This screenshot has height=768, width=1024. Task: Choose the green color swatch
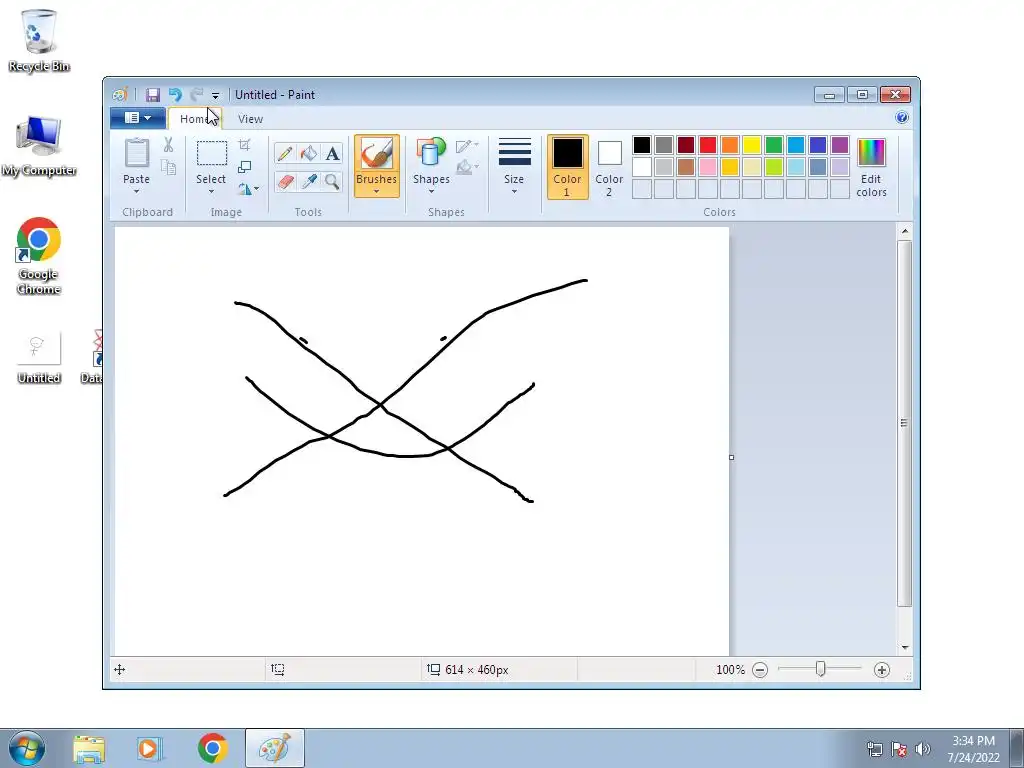pos(774,145)
